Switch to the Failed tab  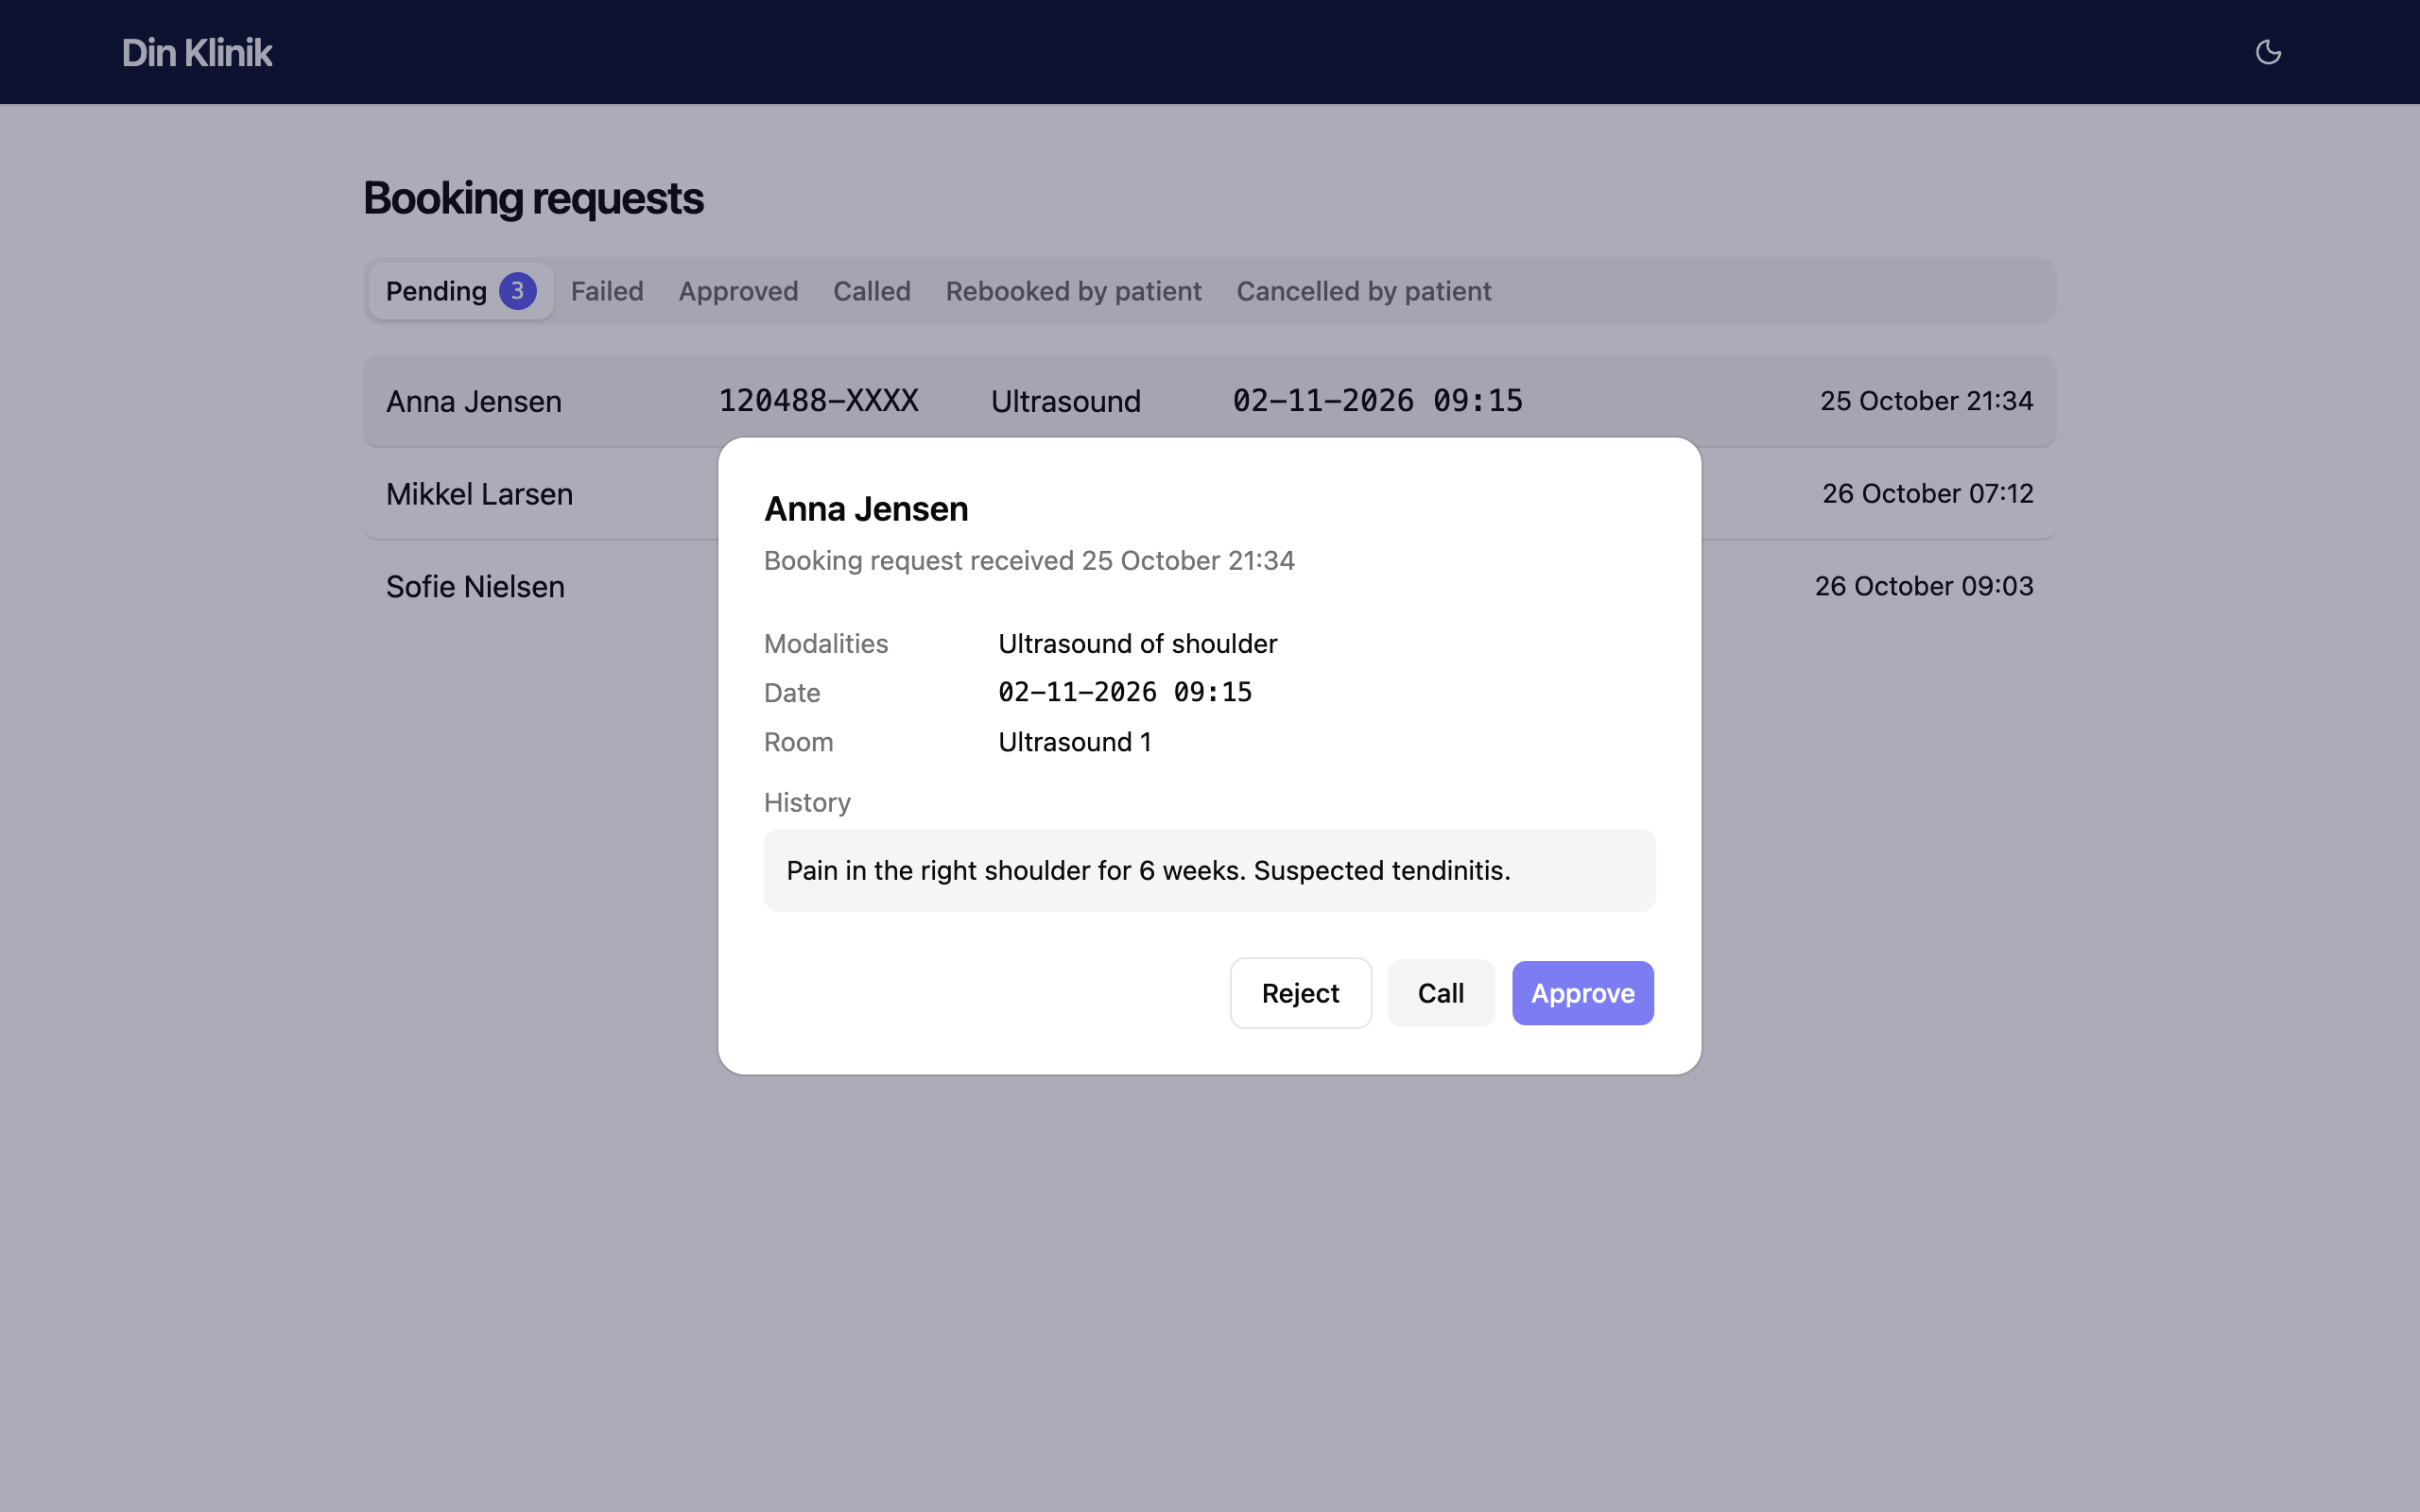(x=607, y=291)
